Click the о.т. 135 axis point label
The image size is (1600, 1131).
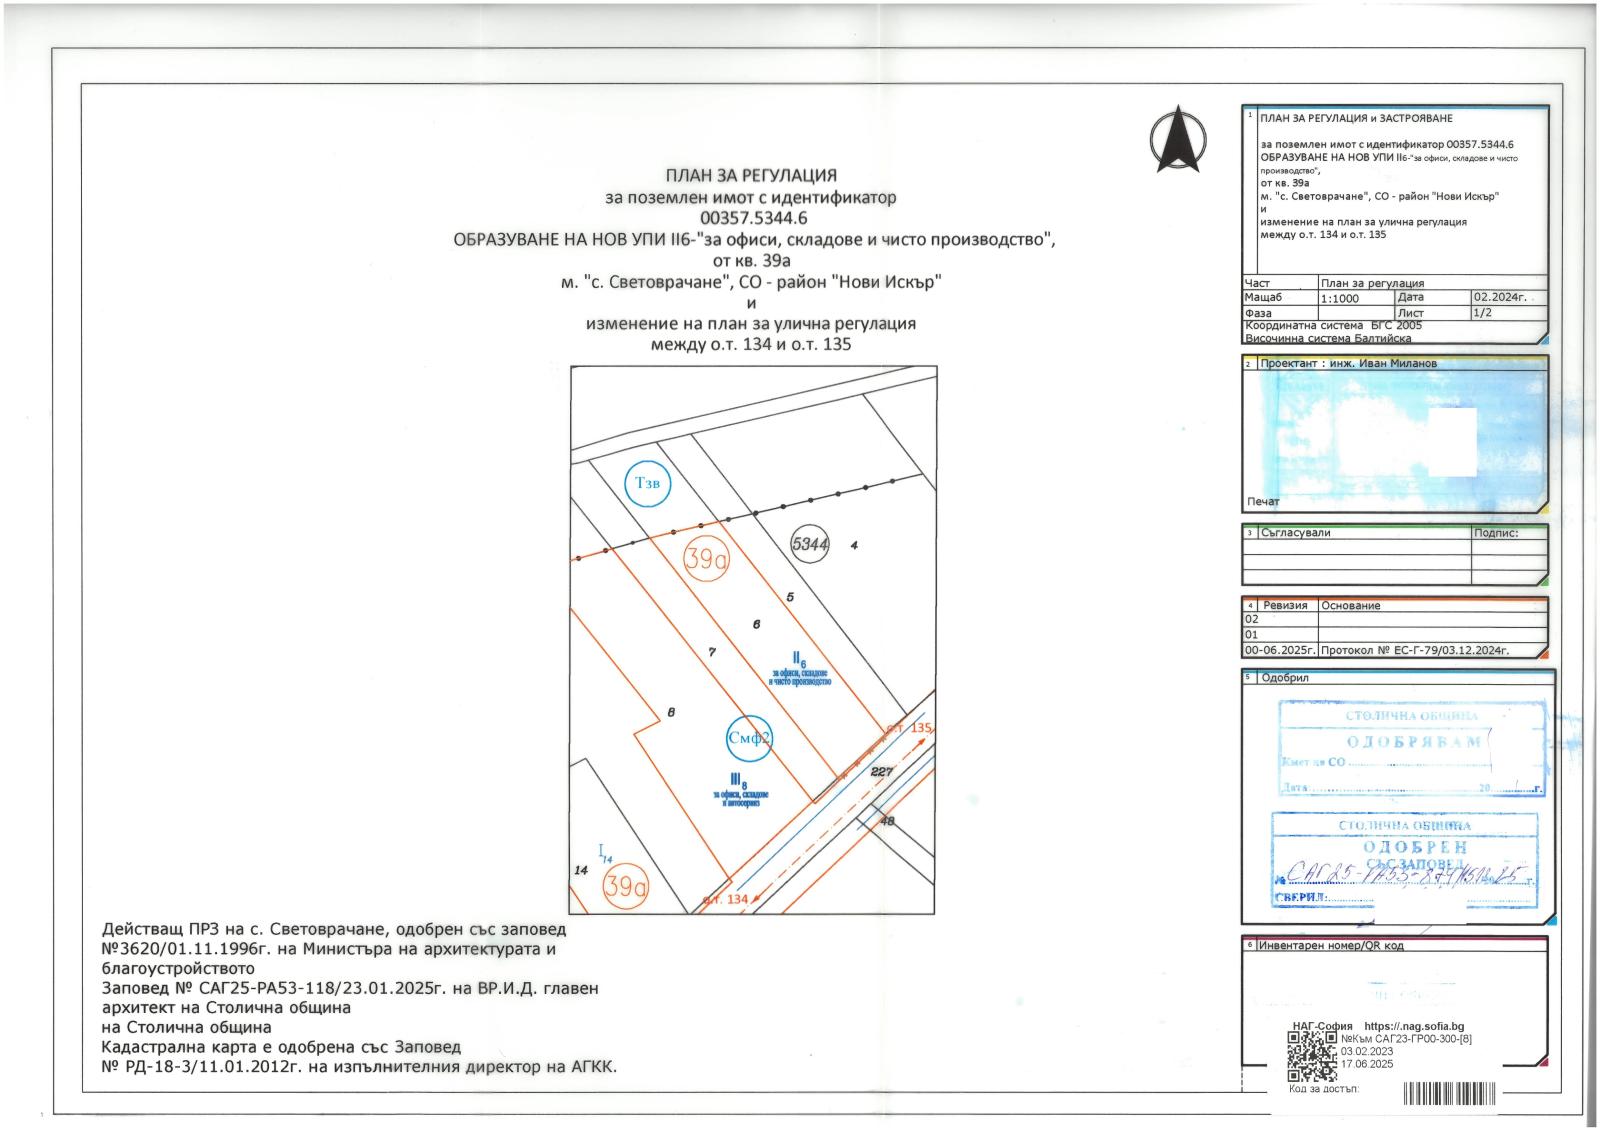click(x=909, y=728)
